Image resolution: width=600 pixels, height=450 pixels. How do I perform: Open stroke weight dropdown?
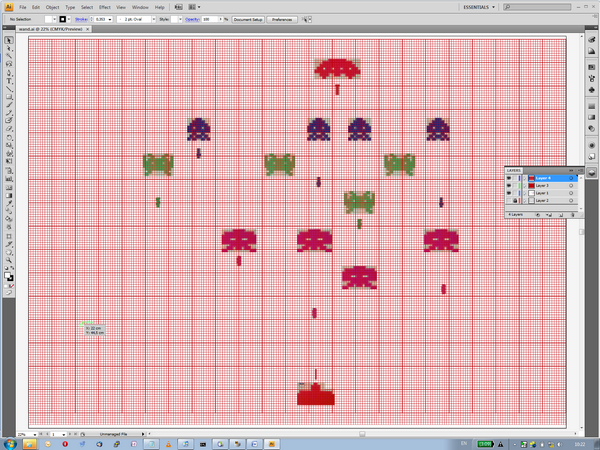click(110, 19)
